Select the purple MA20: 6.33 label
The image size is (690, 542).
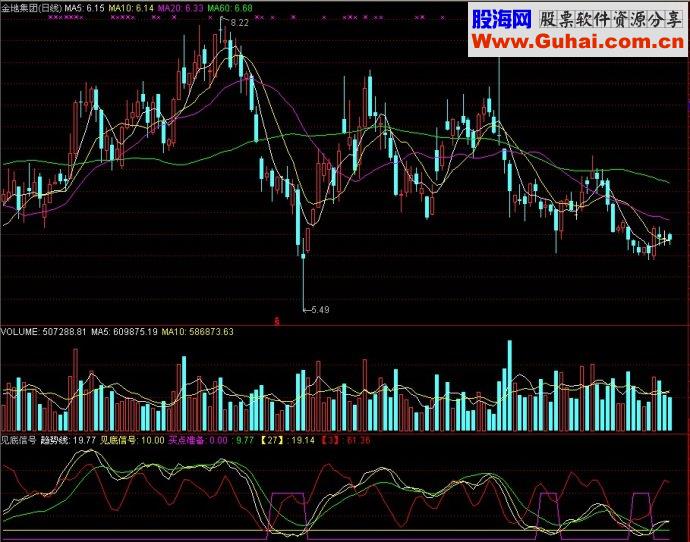(x=180, y=8)
